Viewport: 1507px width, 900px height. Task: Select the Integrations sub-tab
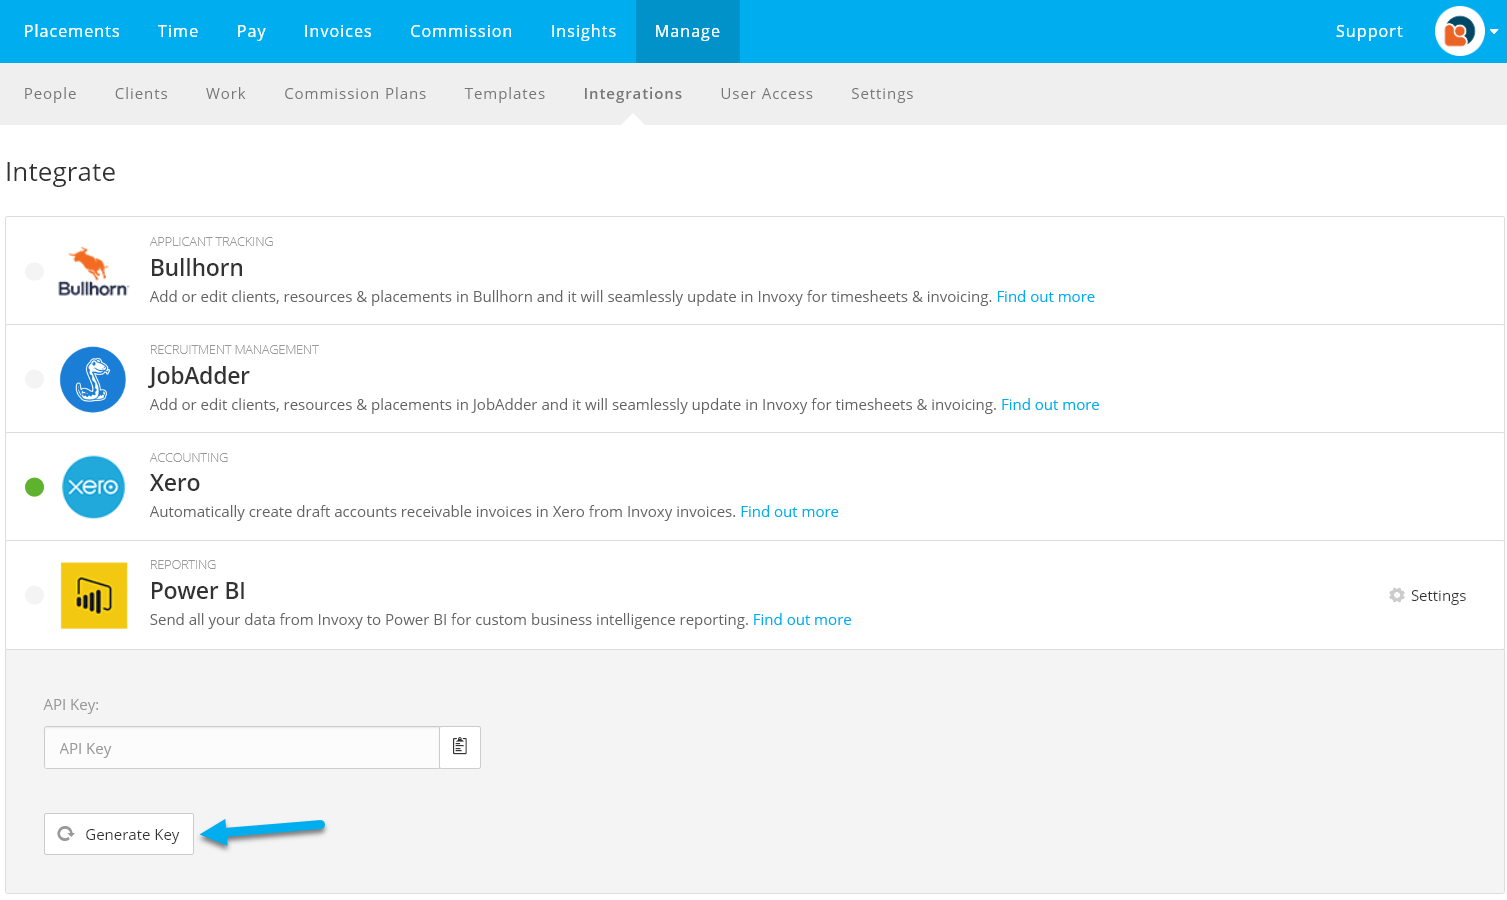[633, 93]
